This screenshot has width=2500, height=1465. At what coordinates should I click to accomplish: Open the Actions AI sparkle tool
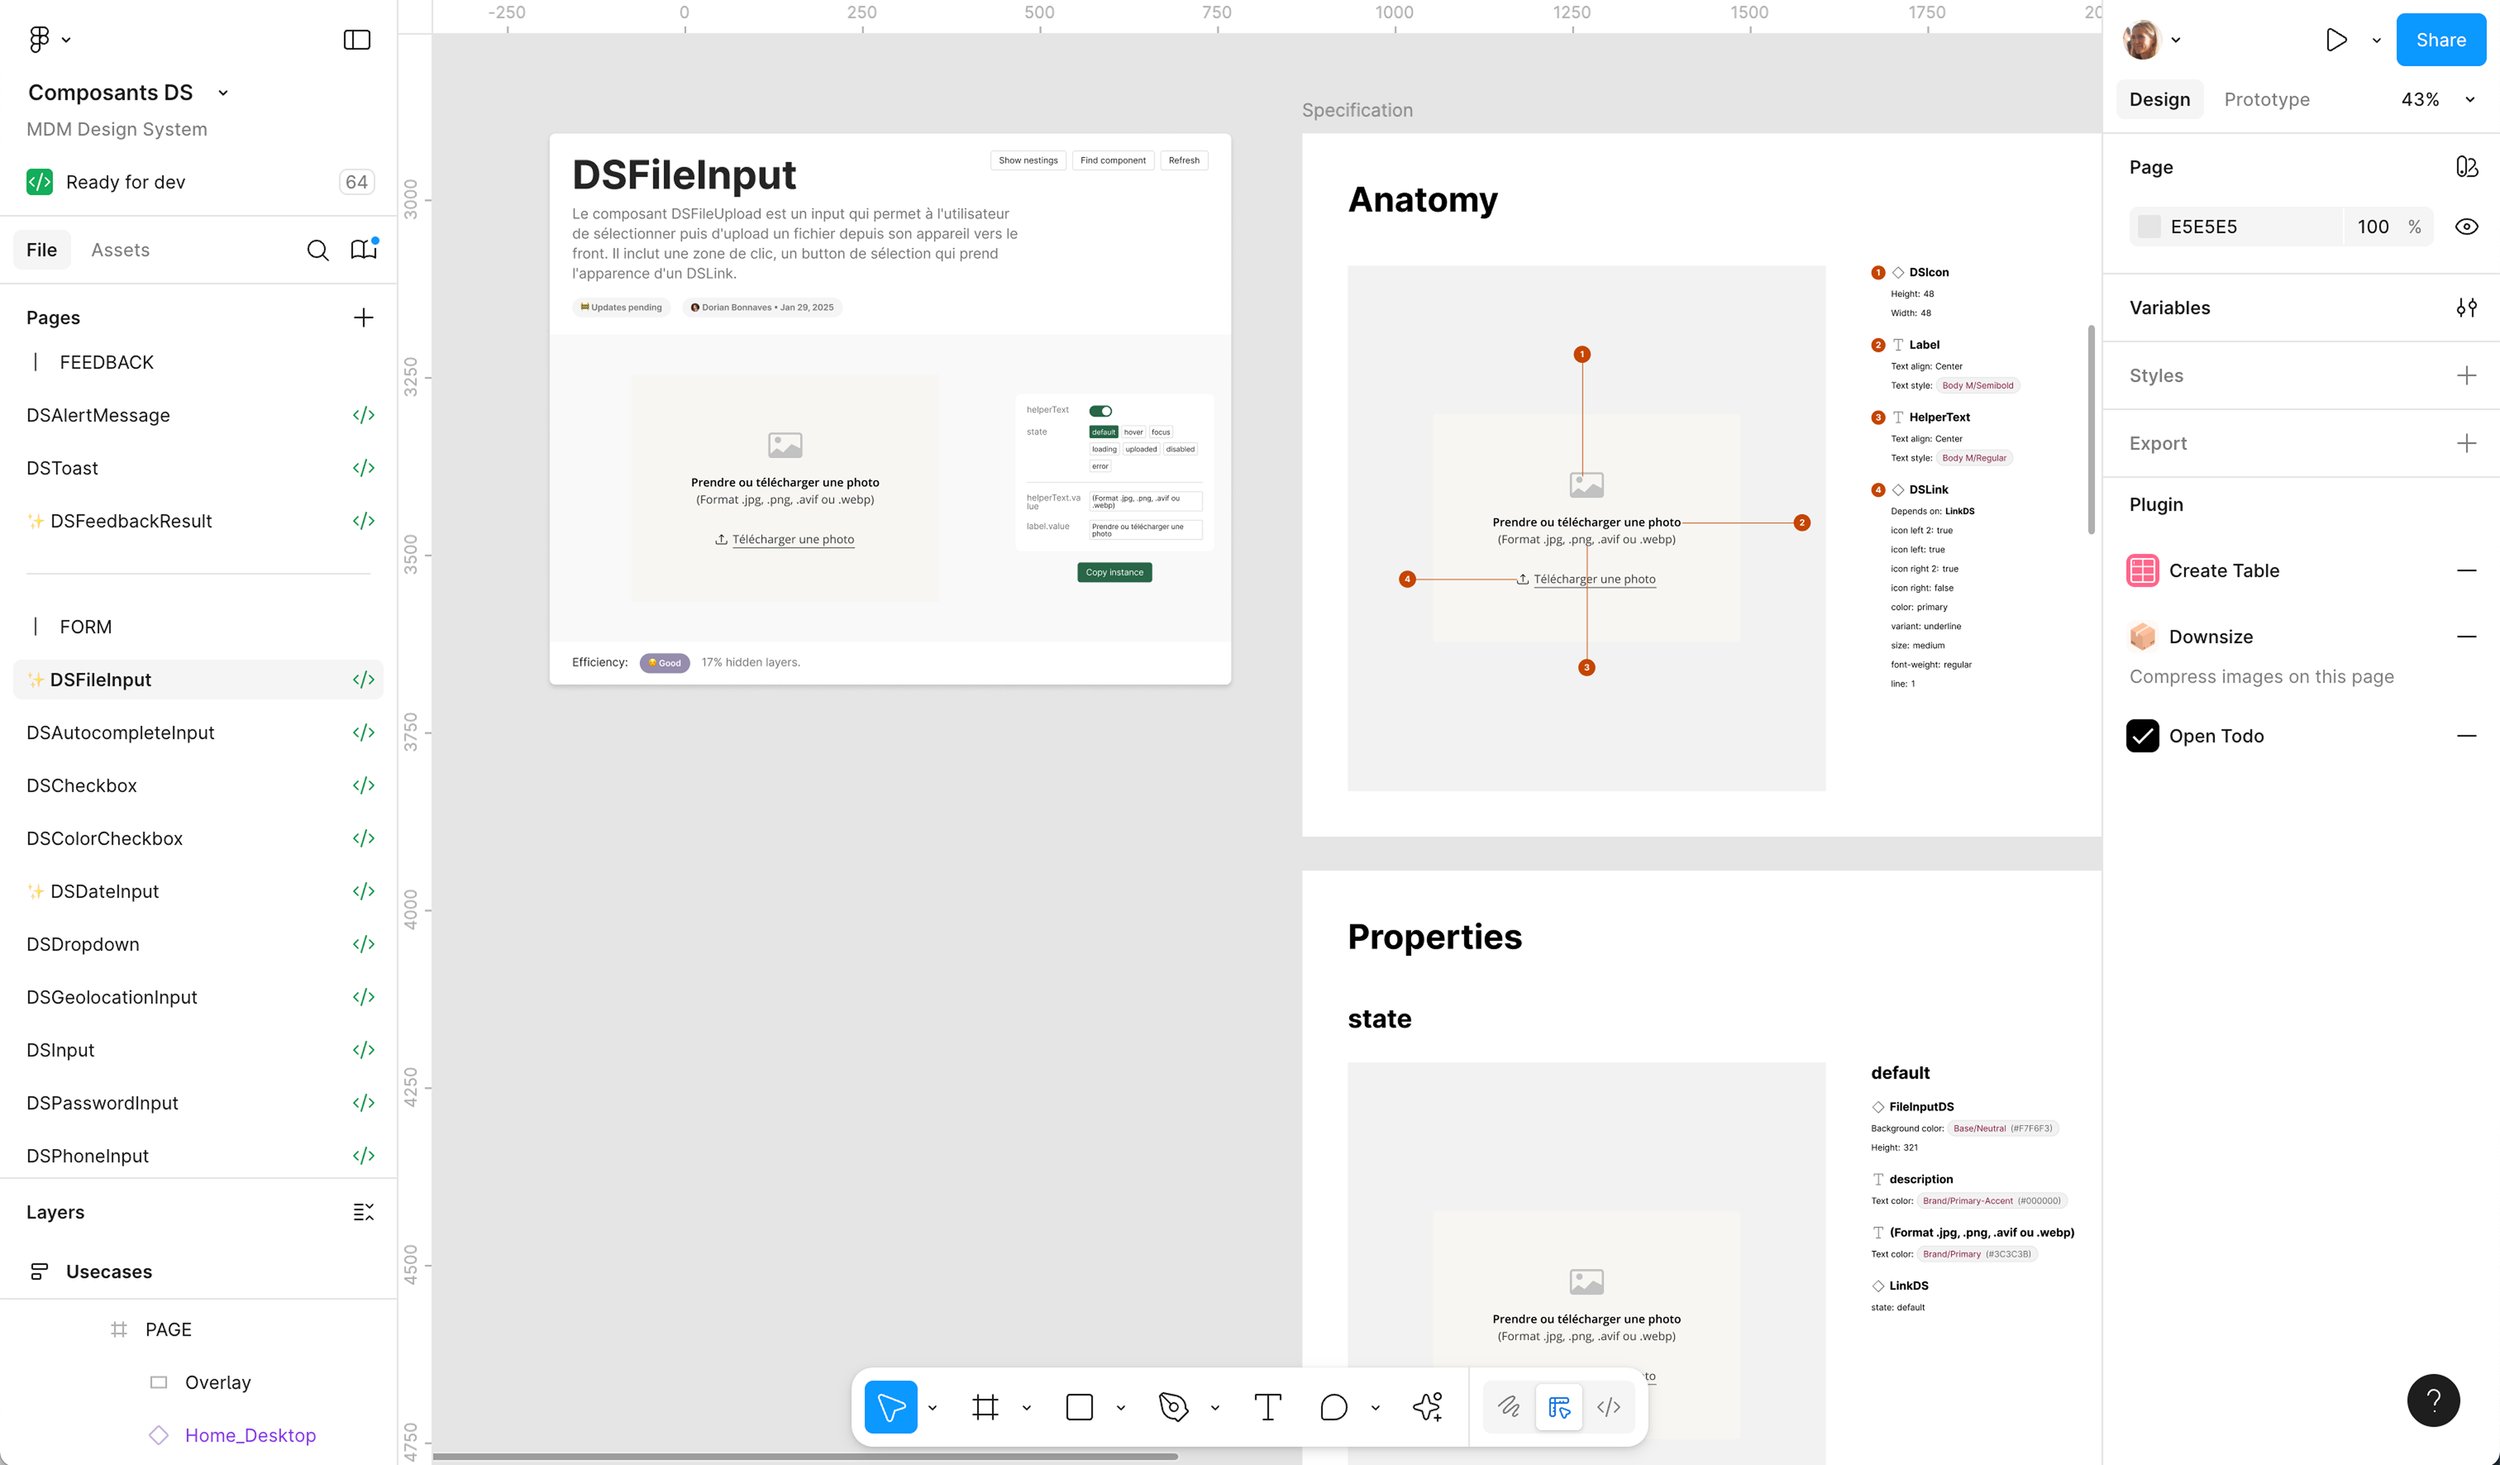pos(1428,1407)
